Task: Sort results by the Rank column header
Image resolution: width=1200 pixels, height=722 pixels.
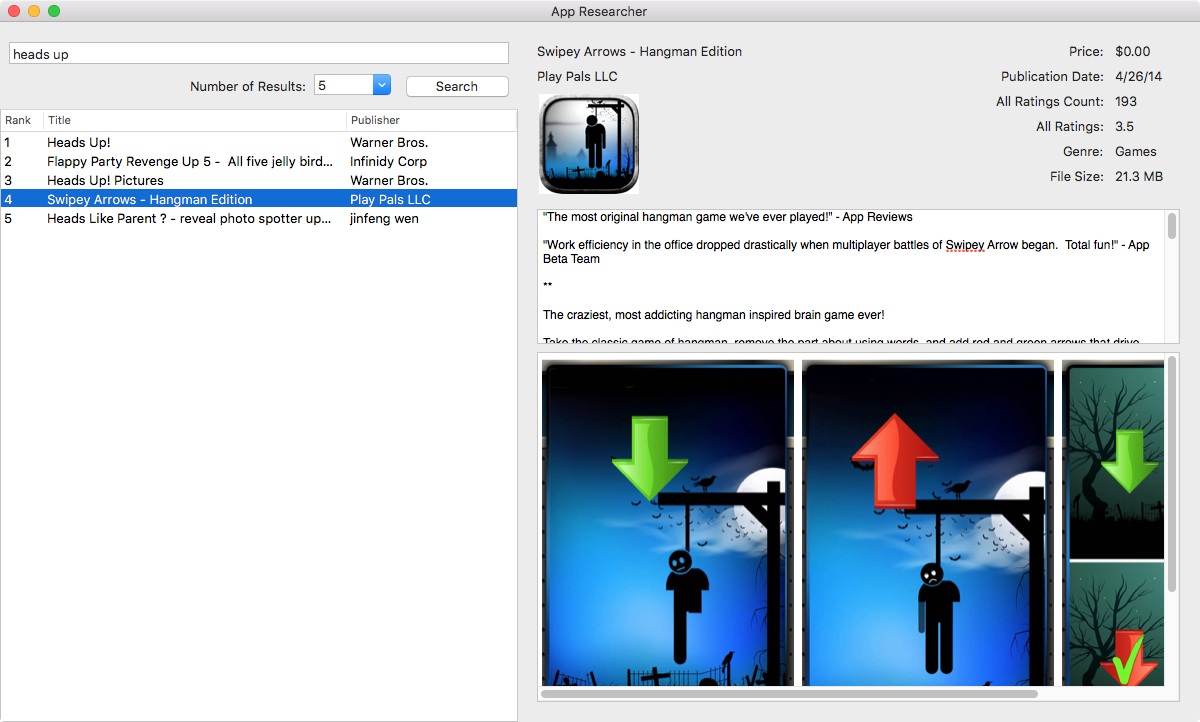Action: point(20,120)
